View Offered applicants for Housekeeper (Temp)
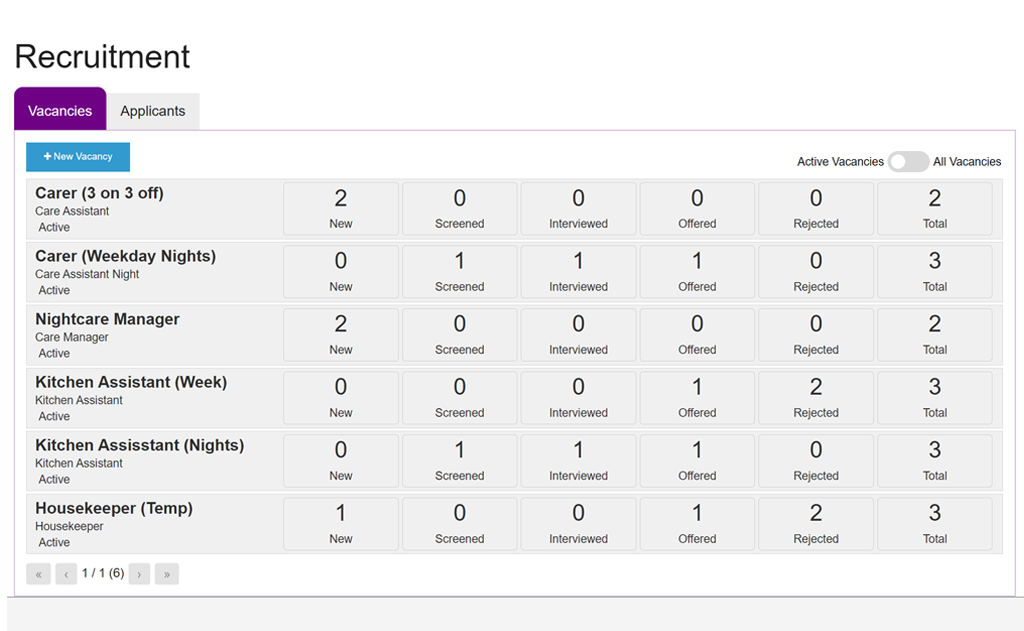 click(697, 524)
